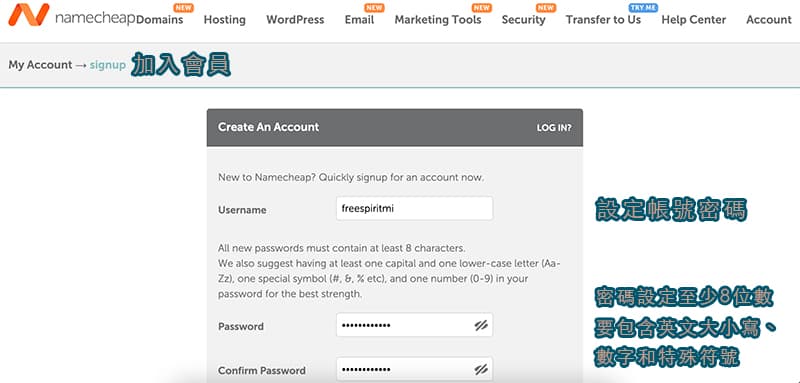Open the Security menu
800x383 pixels.
click(523, 20)
